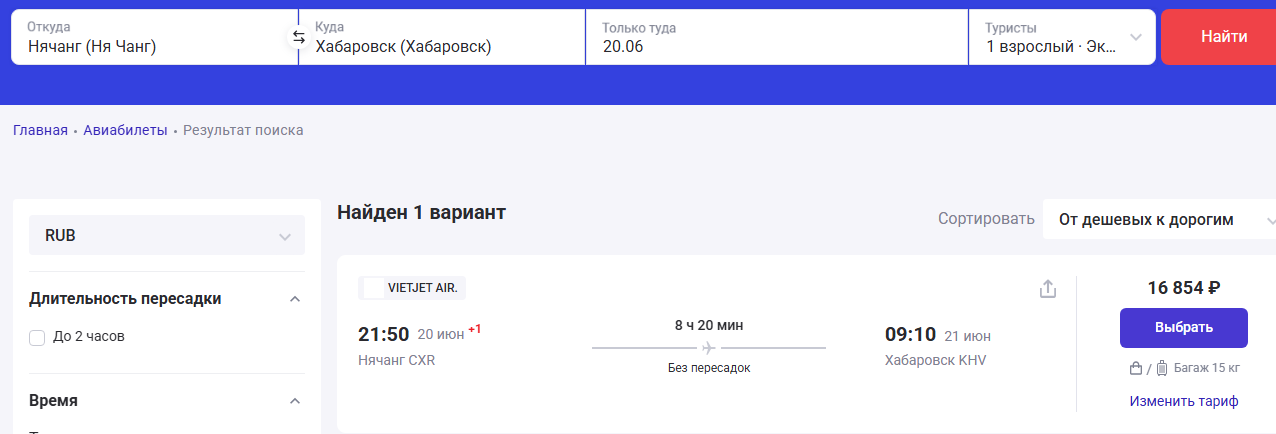1276x434 pixels.
Task: Click the share icon on flight card
Action: [x=1048, y=289]
